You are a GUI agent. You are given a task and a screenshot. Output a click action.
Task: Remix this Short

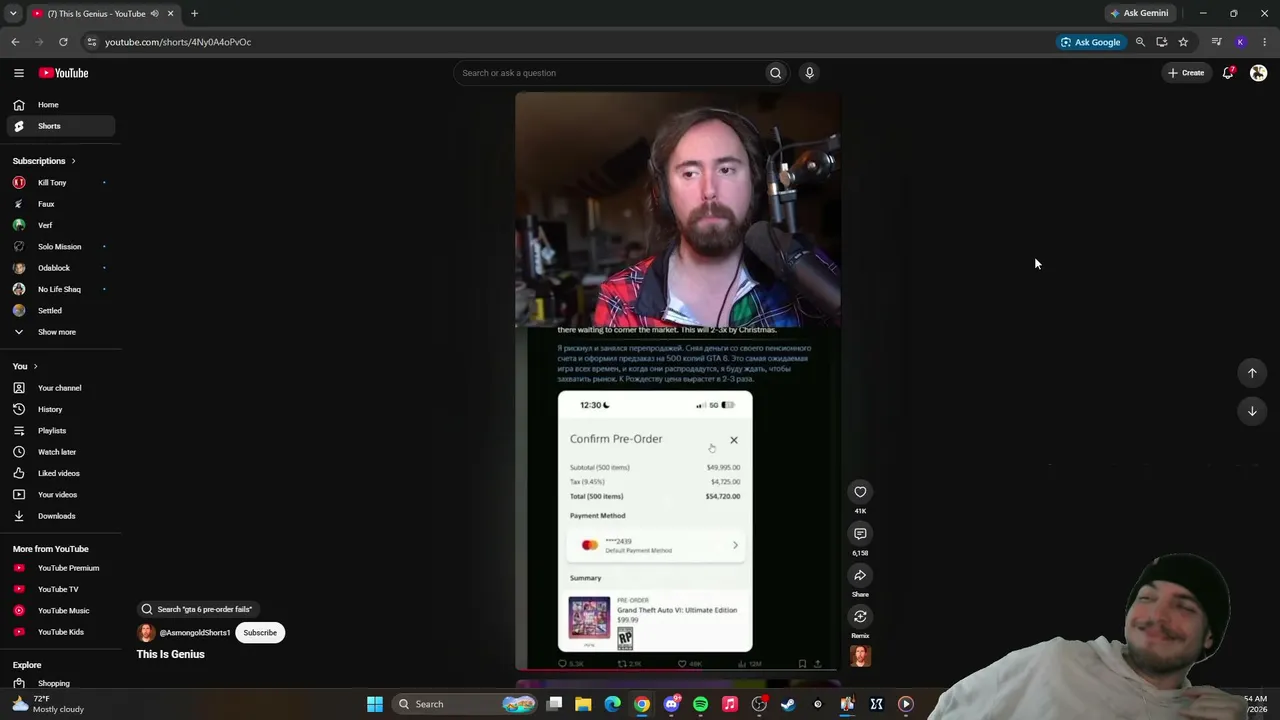point(860,617)
